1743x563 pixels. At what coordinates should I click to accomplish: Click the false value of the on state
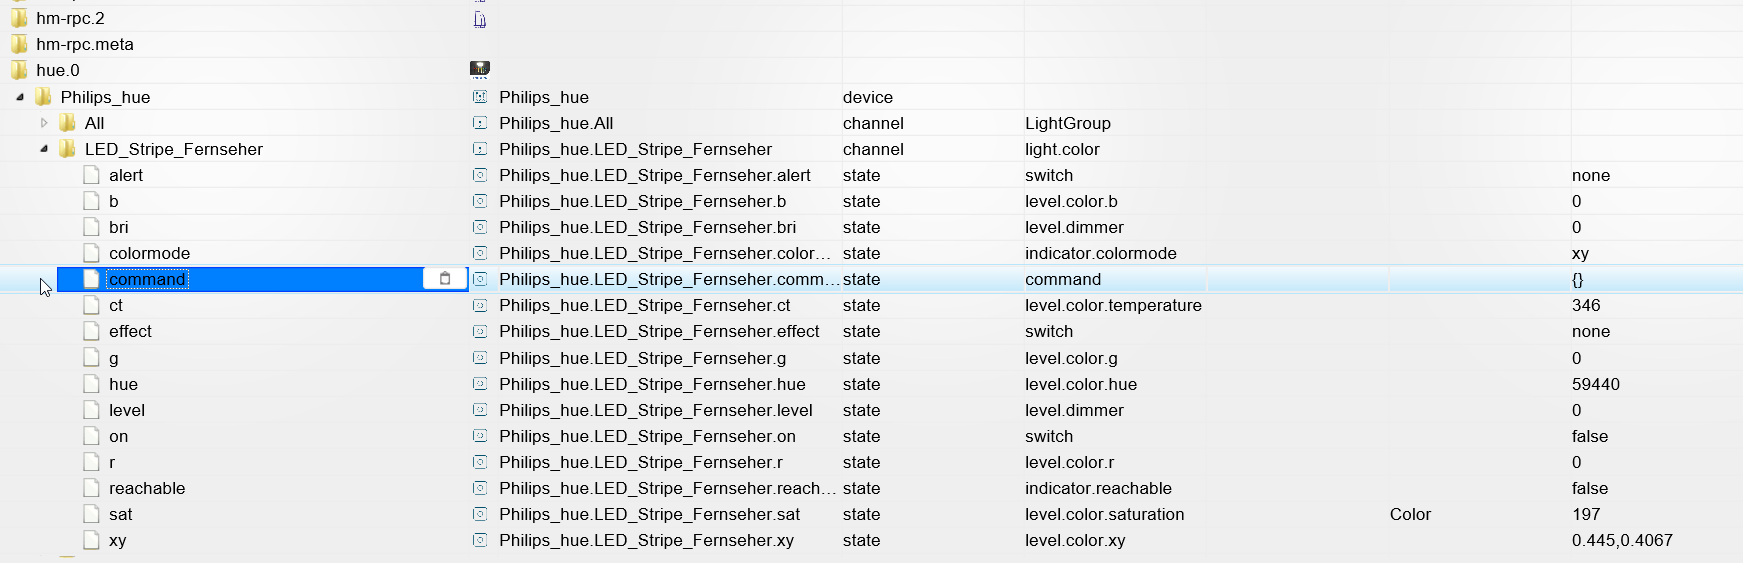click(1590, 436)
